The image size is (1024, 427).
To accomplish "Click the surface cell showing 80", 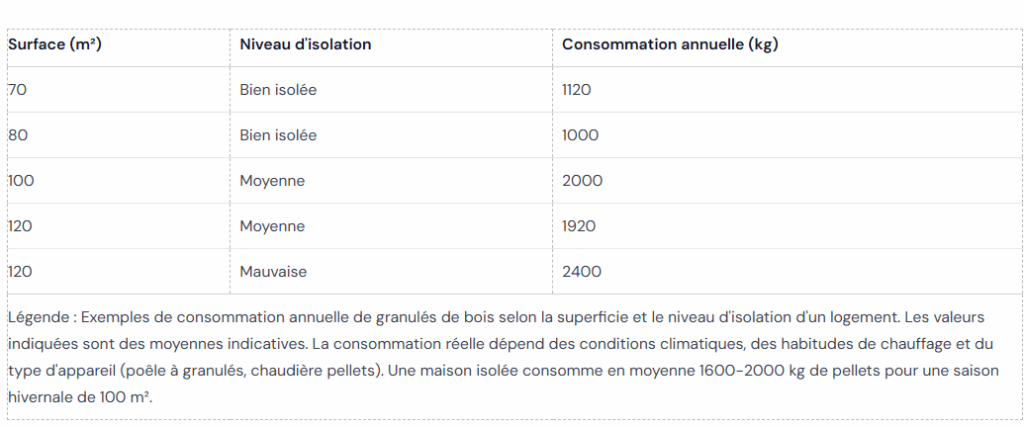I will (19, 135).
